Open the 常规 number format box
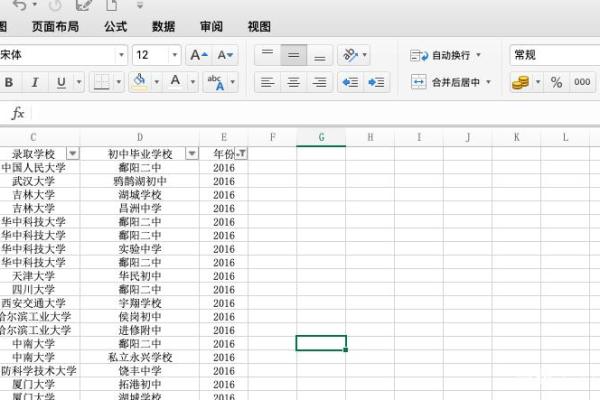Screen dimensions: 600x400 pos(555,55)
